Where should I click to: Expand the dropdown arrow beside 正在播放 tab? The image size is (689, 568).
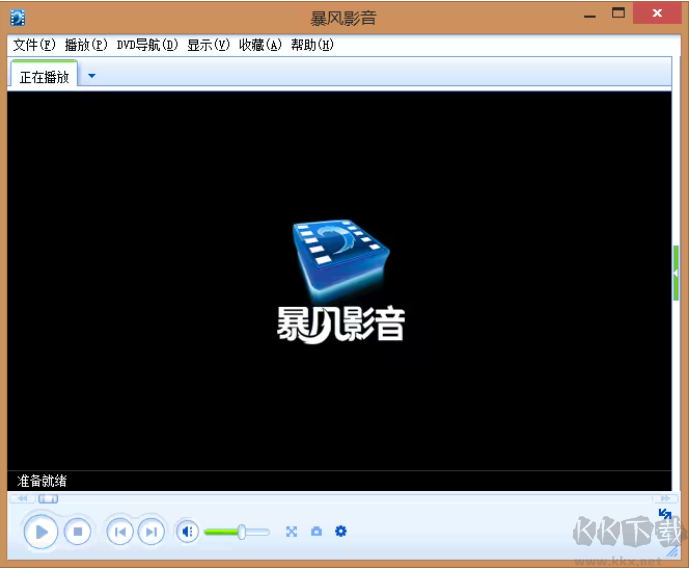point(91,76)
